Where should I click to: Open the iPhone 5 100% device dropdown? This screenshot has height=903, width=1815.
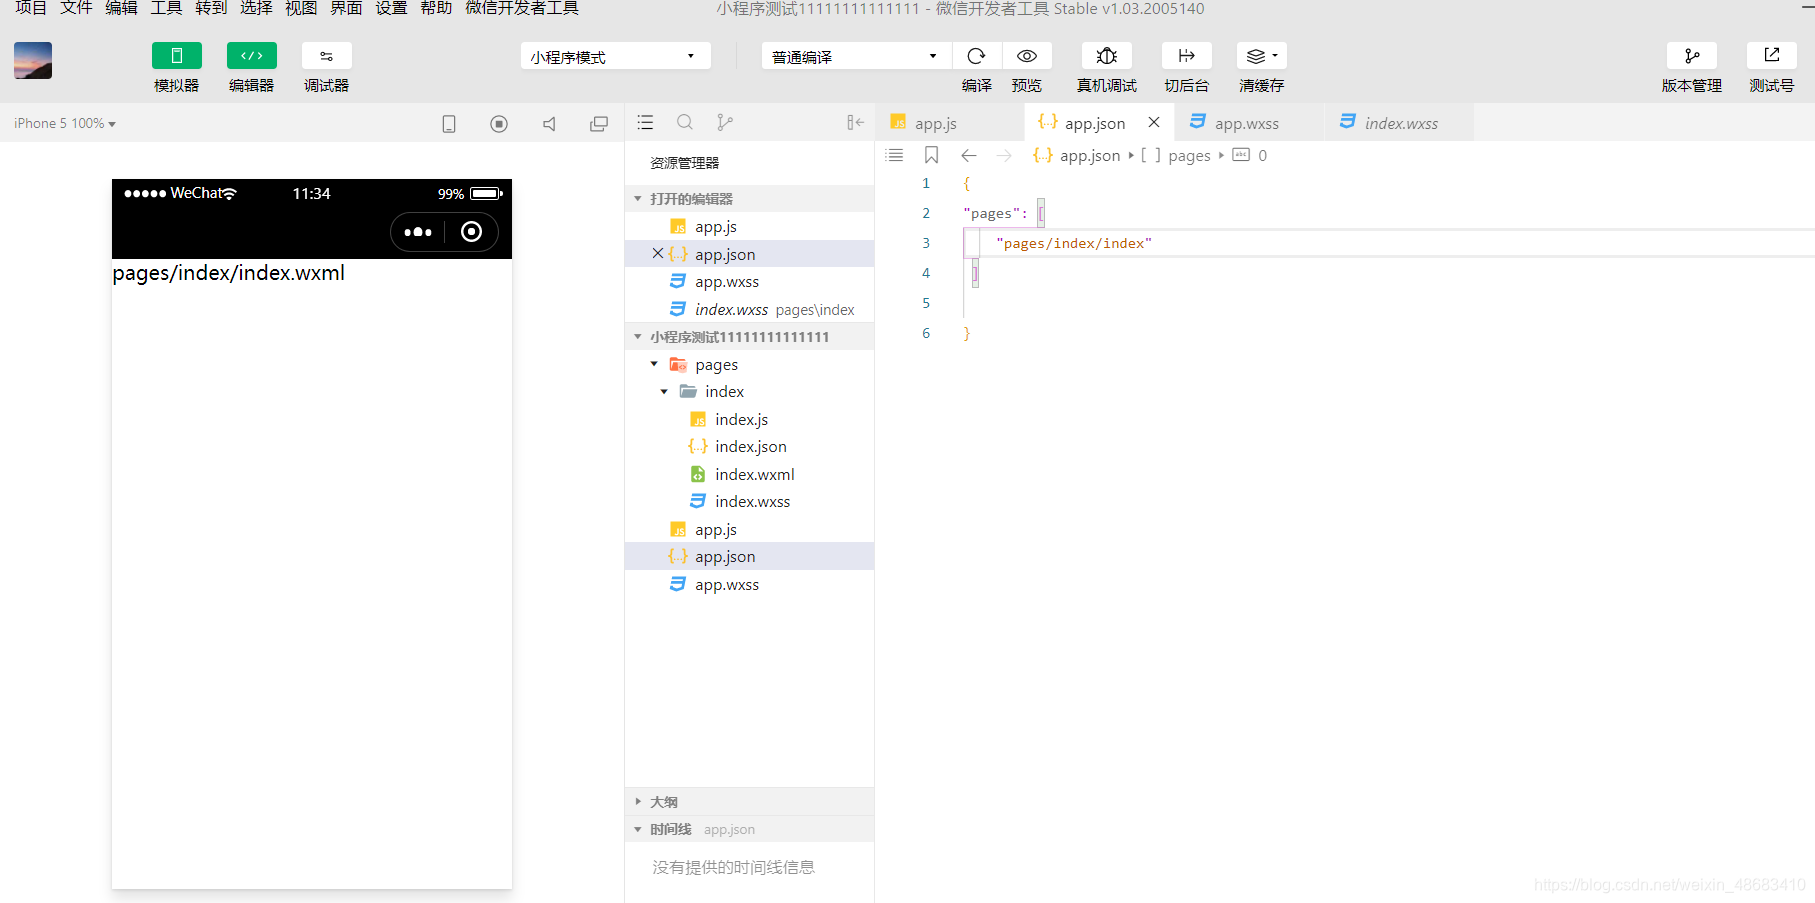(65, 123)
